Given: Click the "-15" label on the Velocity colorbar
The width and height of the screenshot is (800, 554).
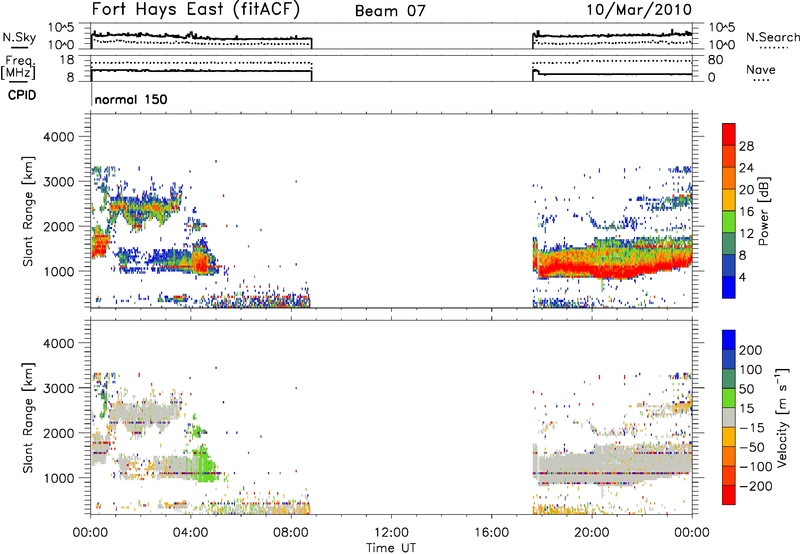Looking at the screenshot, I should point(752,427).
